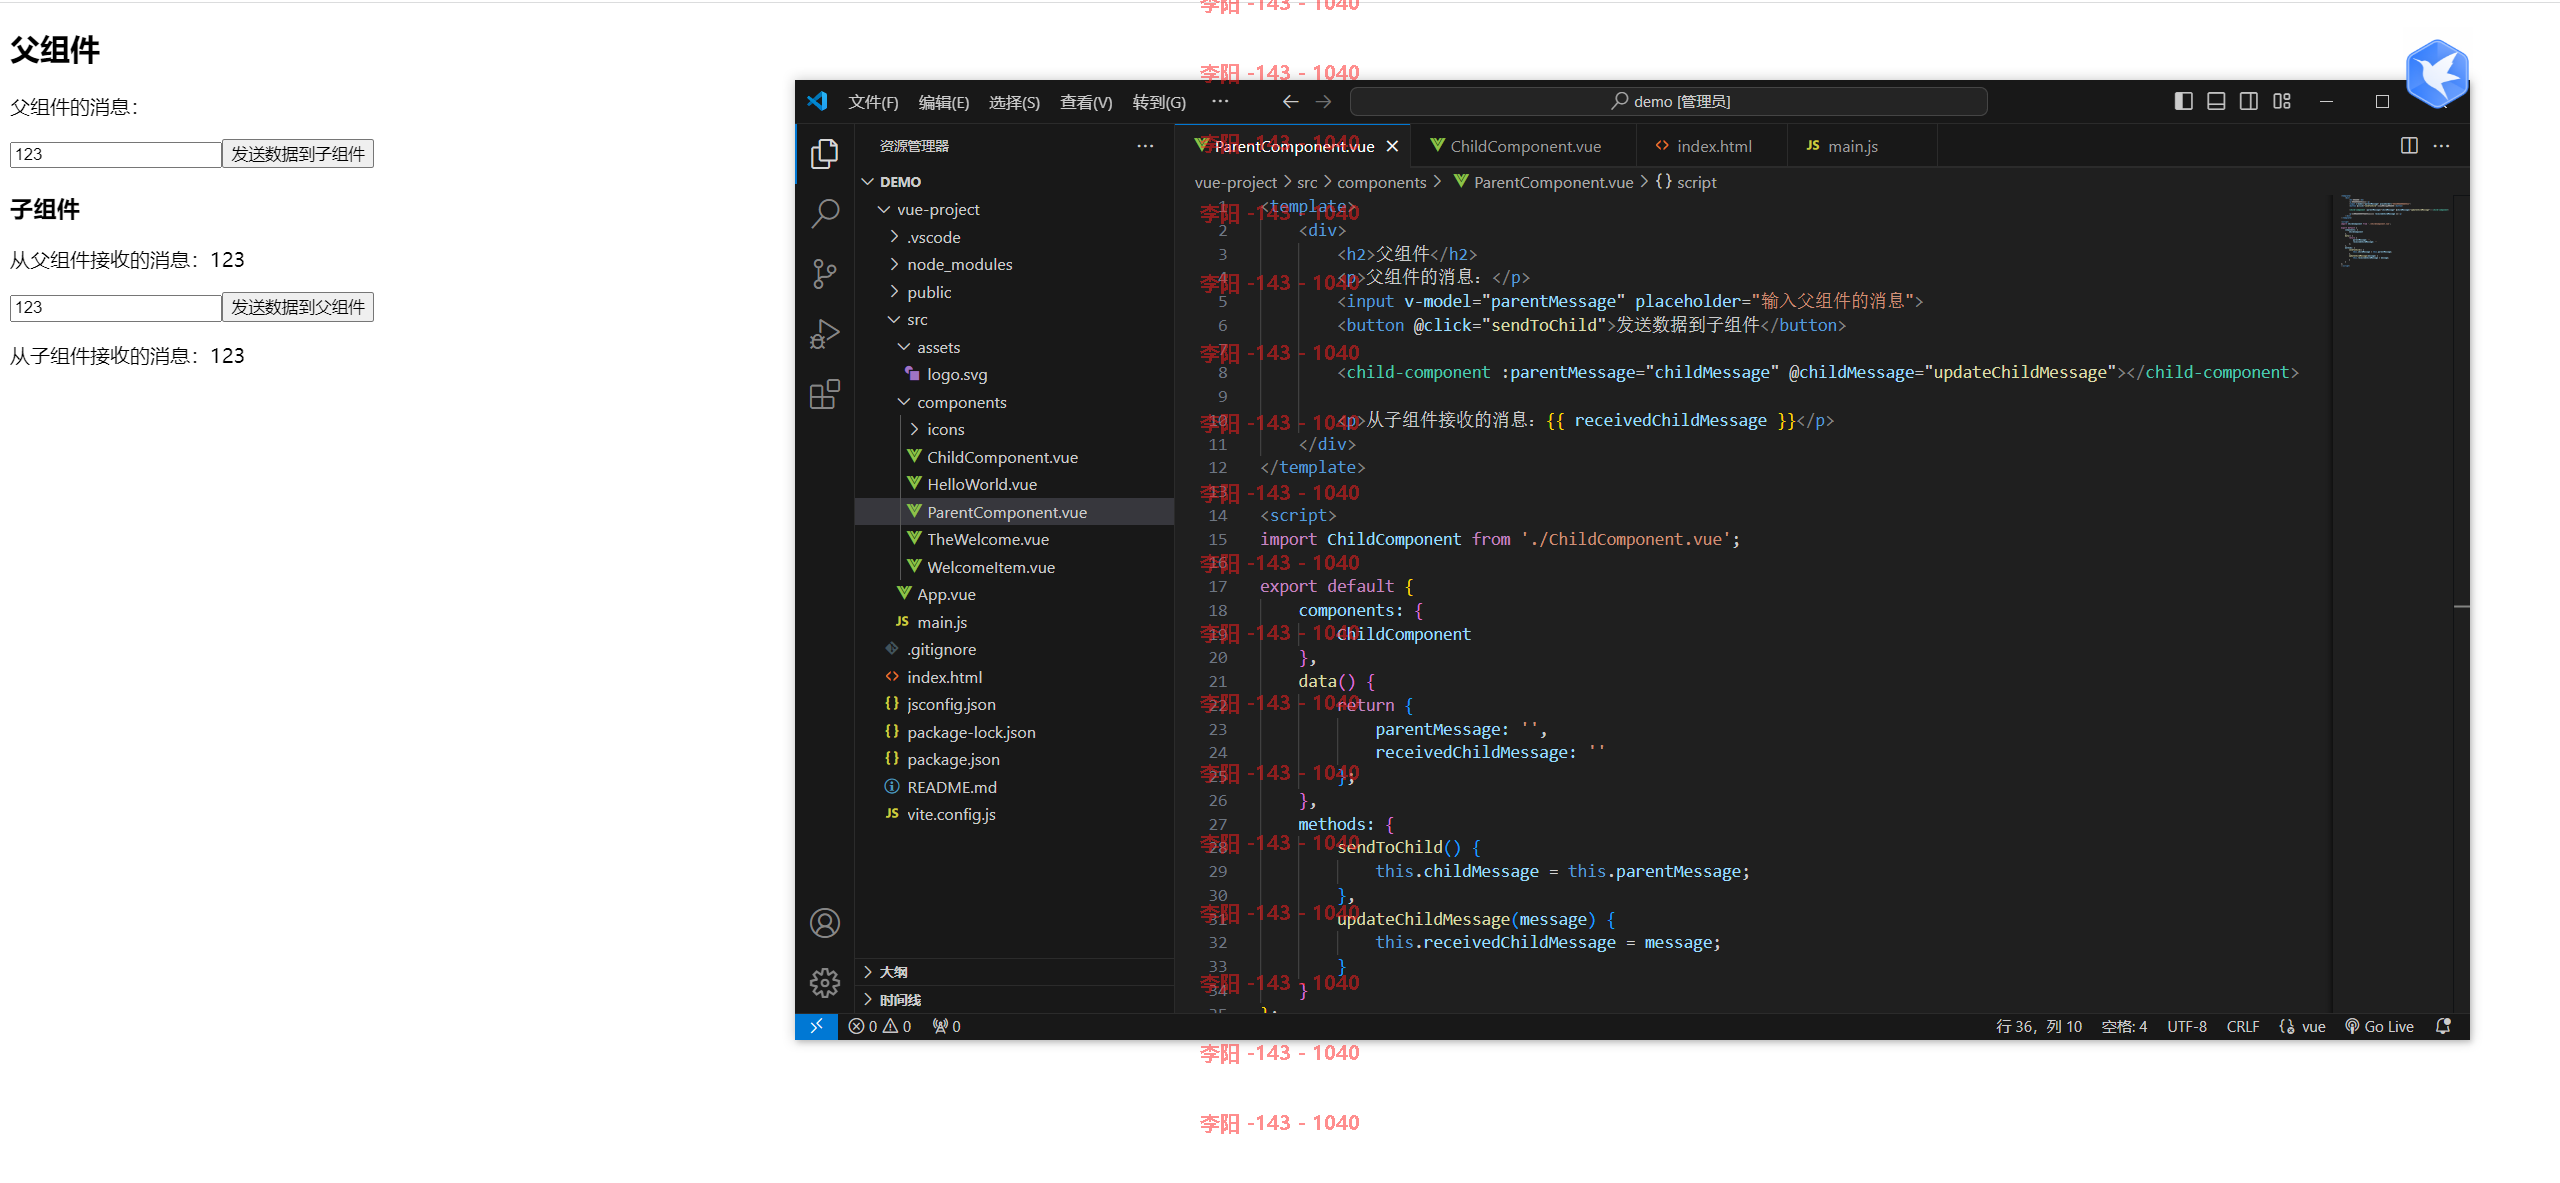Image resolution: width=2560 pixels, height=1183 pixels.
Task: Open the Manage gear settings icon
Action: click(824, 983)
